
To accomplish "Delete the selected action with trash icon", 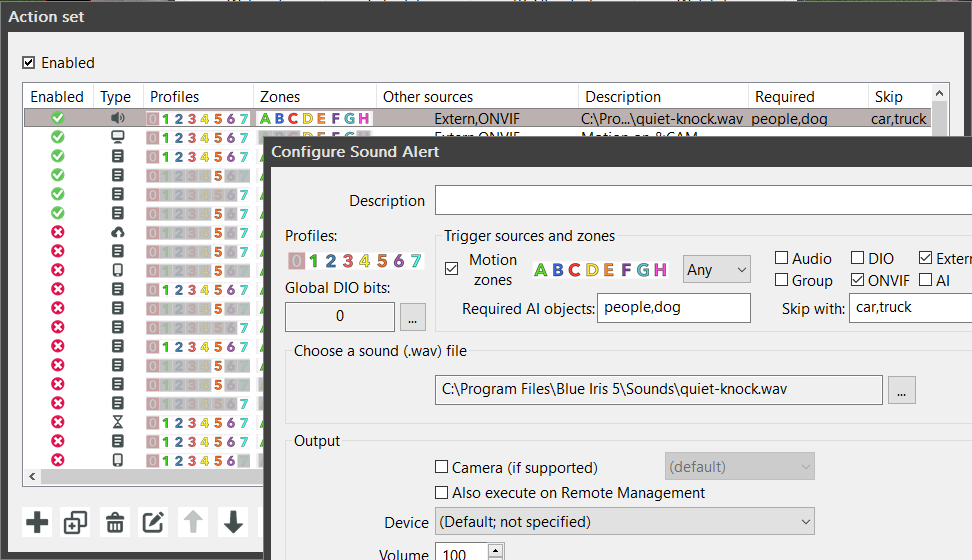I will 115,521.
